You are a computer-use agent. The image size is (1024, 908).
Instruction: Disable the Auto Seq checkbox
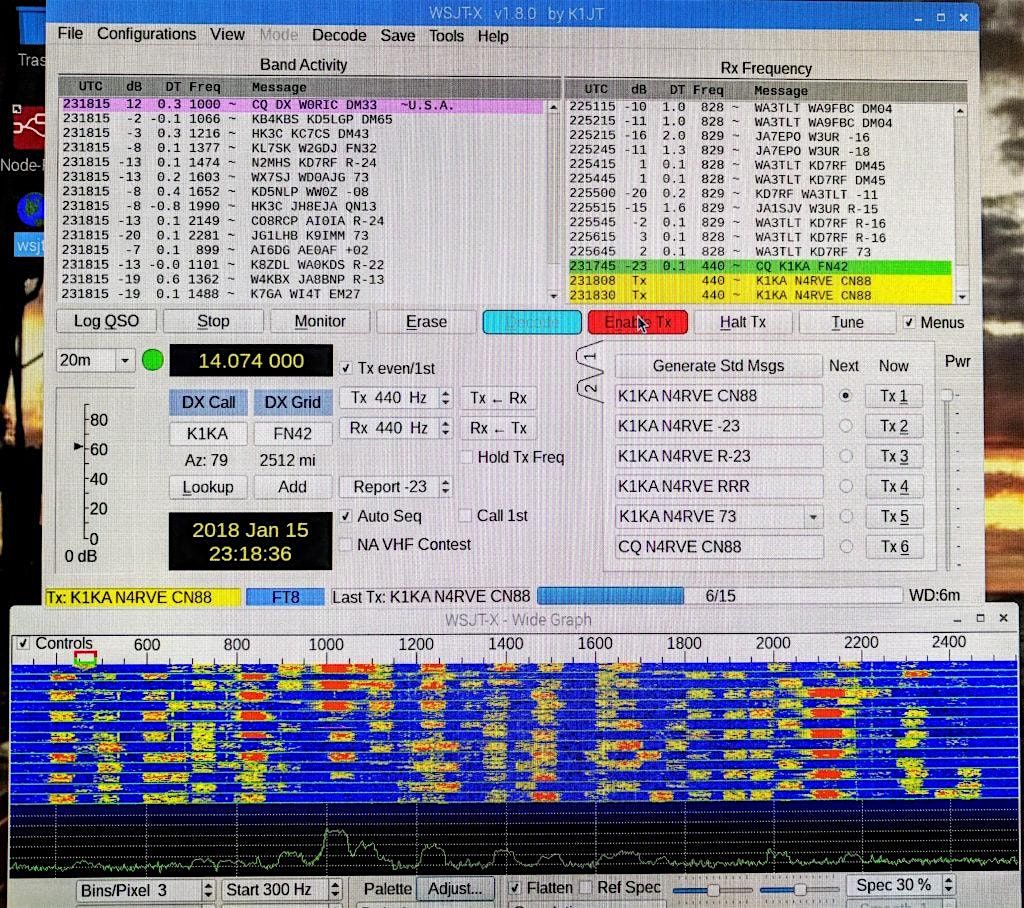click(347, 516)
